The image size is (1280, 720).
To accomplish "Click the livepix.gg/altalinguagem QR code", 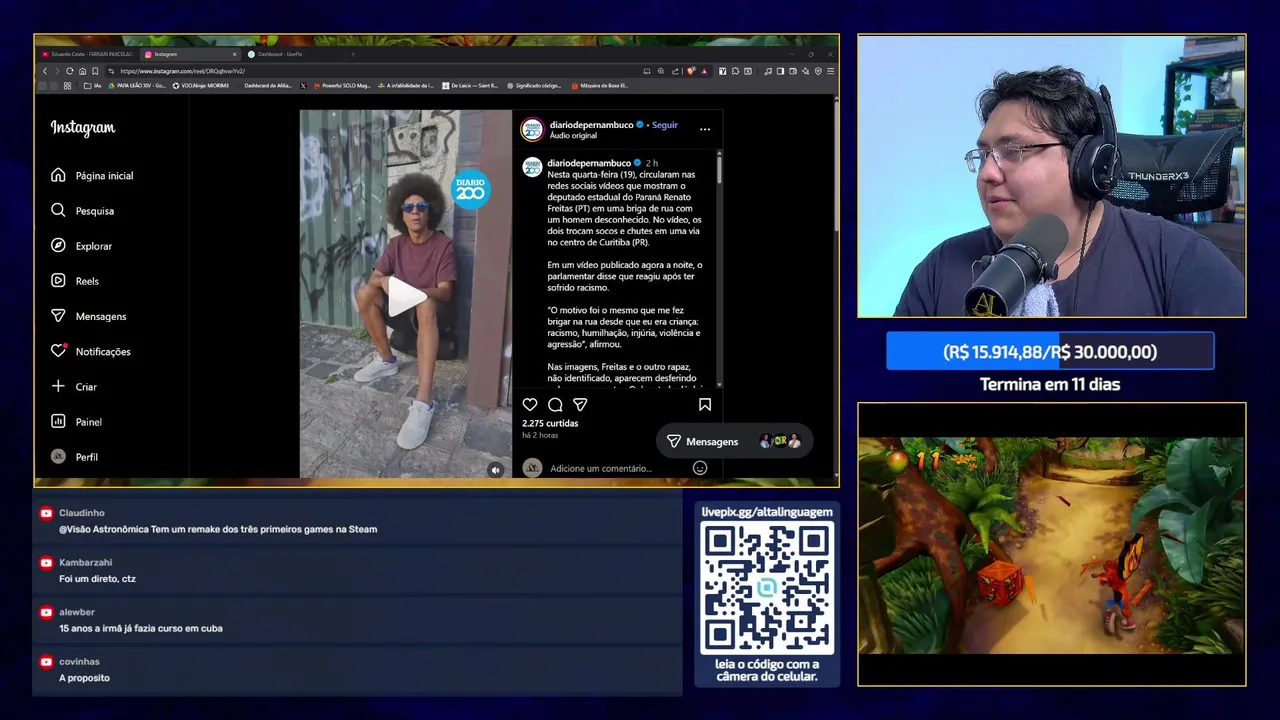I will (767, 588).
